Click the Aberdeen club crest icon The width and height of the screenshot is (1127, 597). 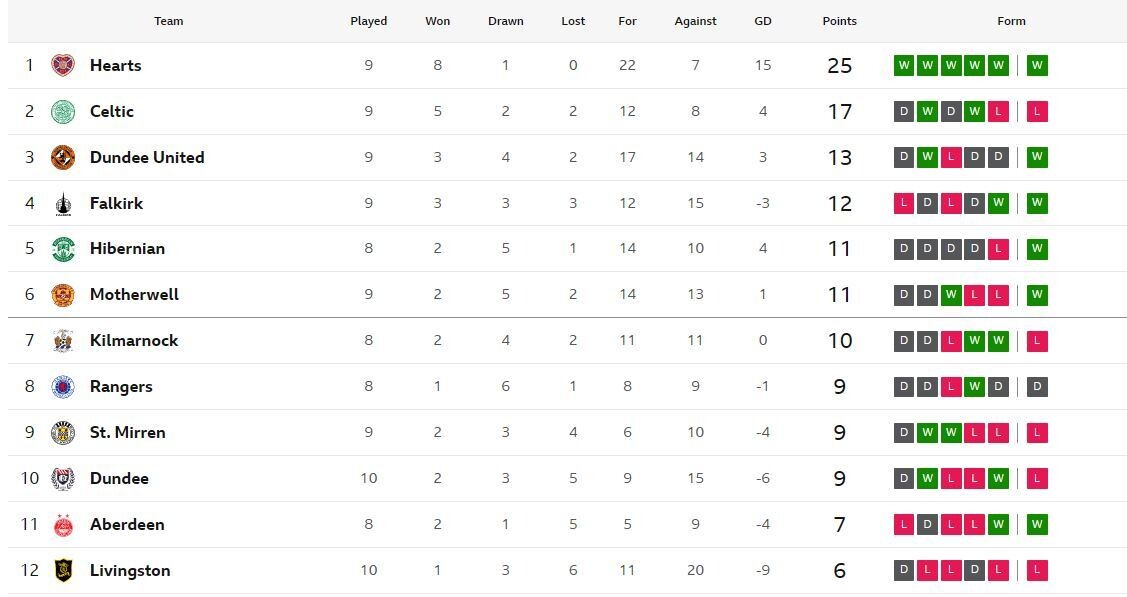pyautogui.click(x=63, y=525)
